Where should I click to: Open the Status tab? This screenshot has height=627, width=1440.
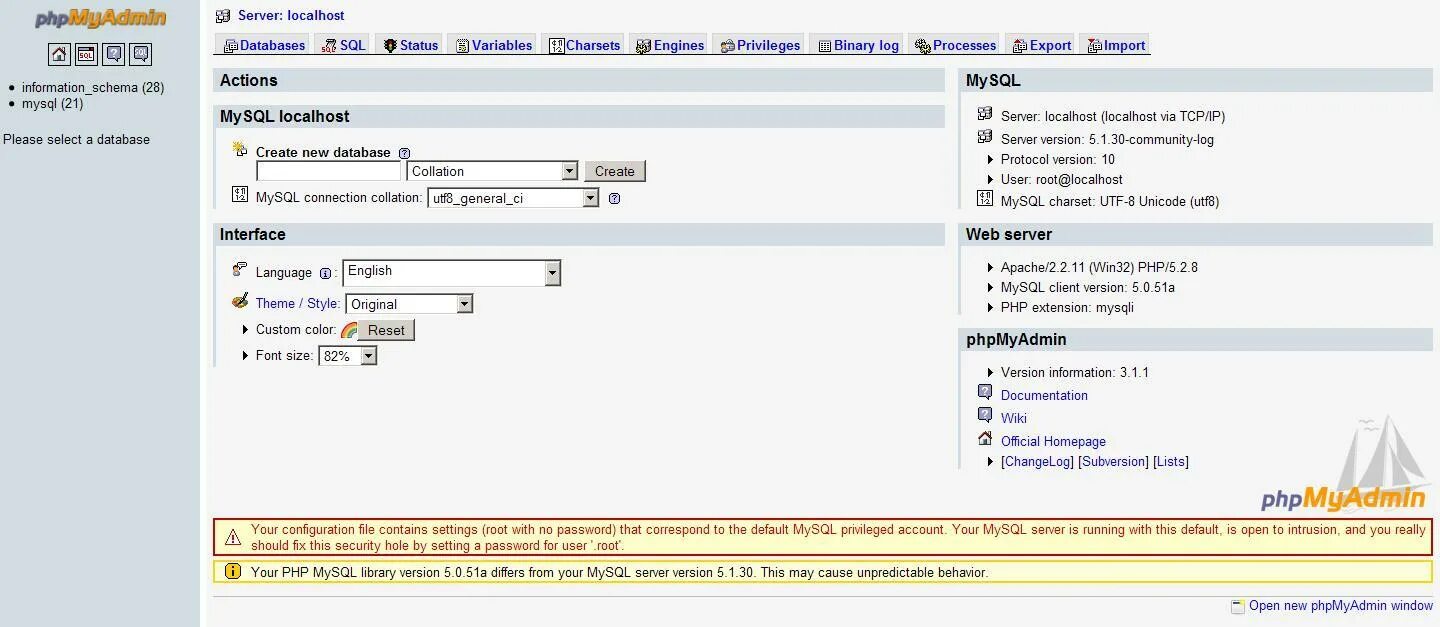click(411, 45)
